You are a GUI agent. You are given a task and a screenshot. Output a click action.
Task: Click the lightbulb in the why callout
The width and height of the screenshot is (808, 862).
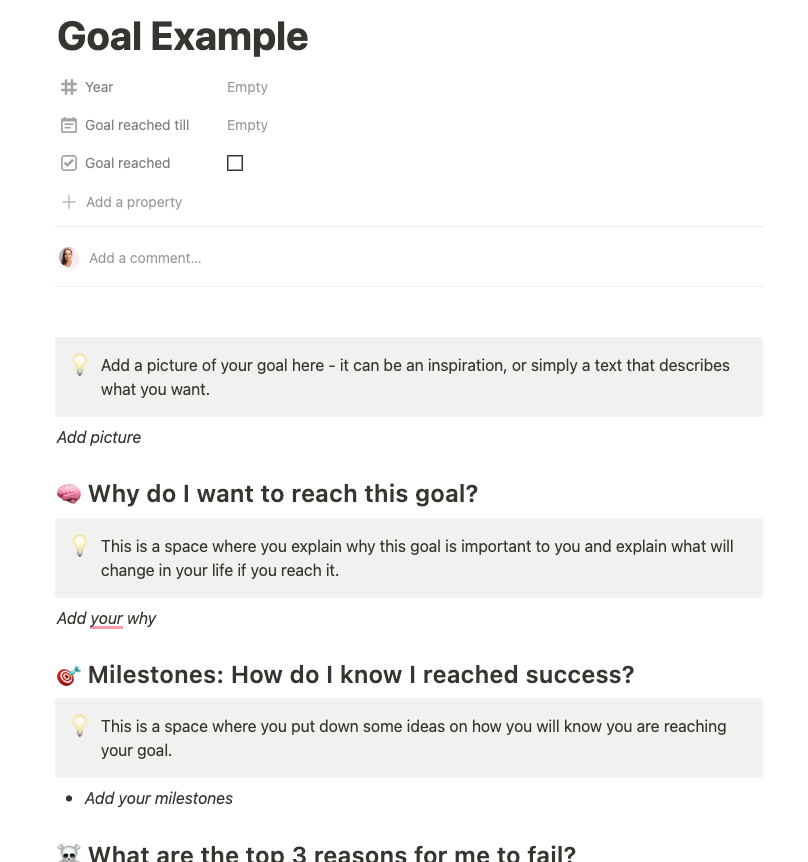pyautogui.click(x=80, y=547)
